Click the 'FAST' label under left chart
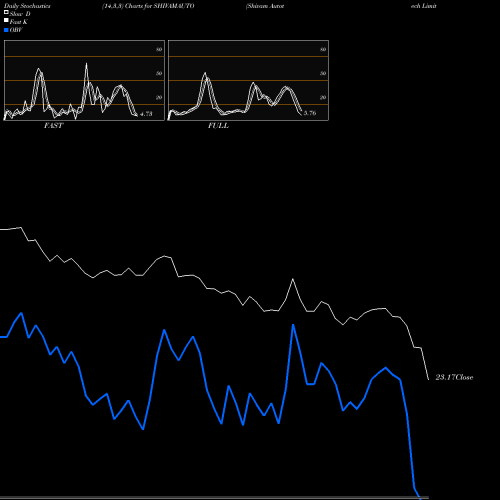This screenshot has height=500, width=500. (x=53, y=126)
